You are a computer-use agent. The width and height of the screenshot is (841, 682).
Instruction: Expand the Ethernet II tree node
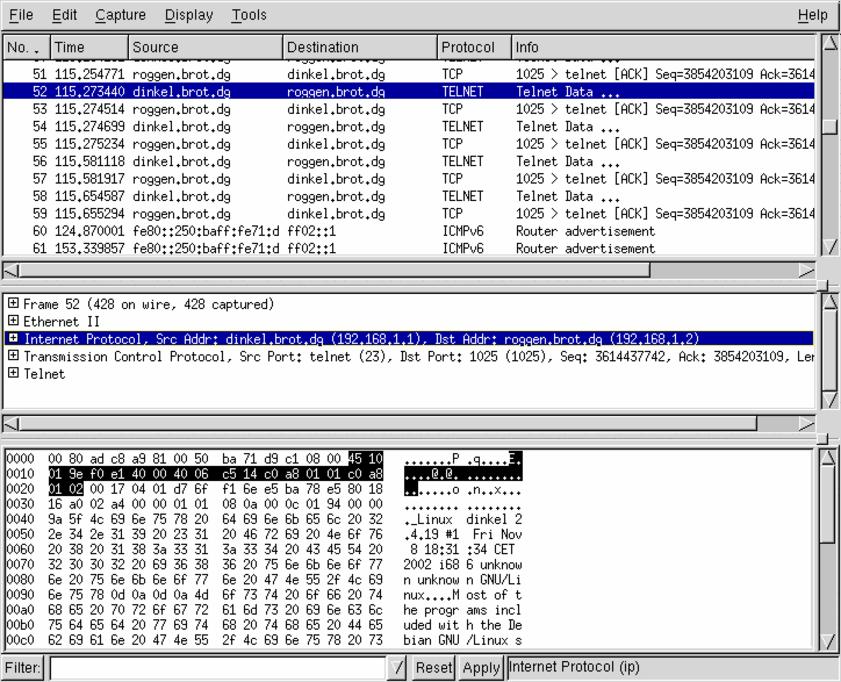point(13,321)
